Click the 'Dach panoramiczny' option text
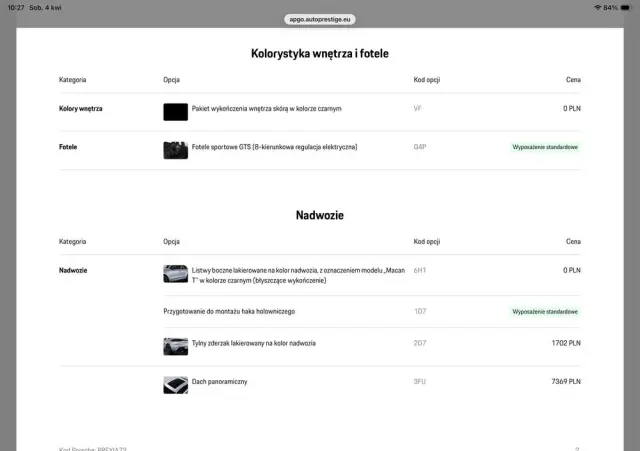Viewport: 640px width, 451px height. click(219, 382)
